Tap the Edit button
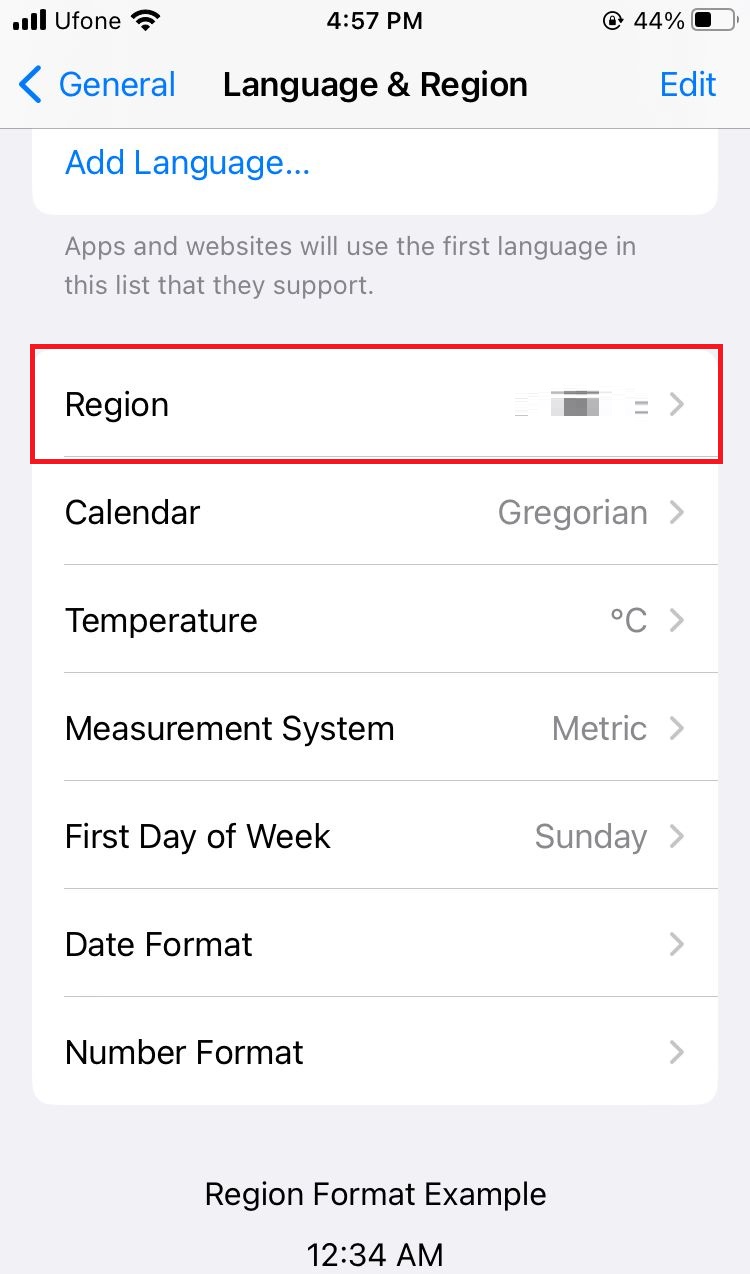 (x=688, y=85)
